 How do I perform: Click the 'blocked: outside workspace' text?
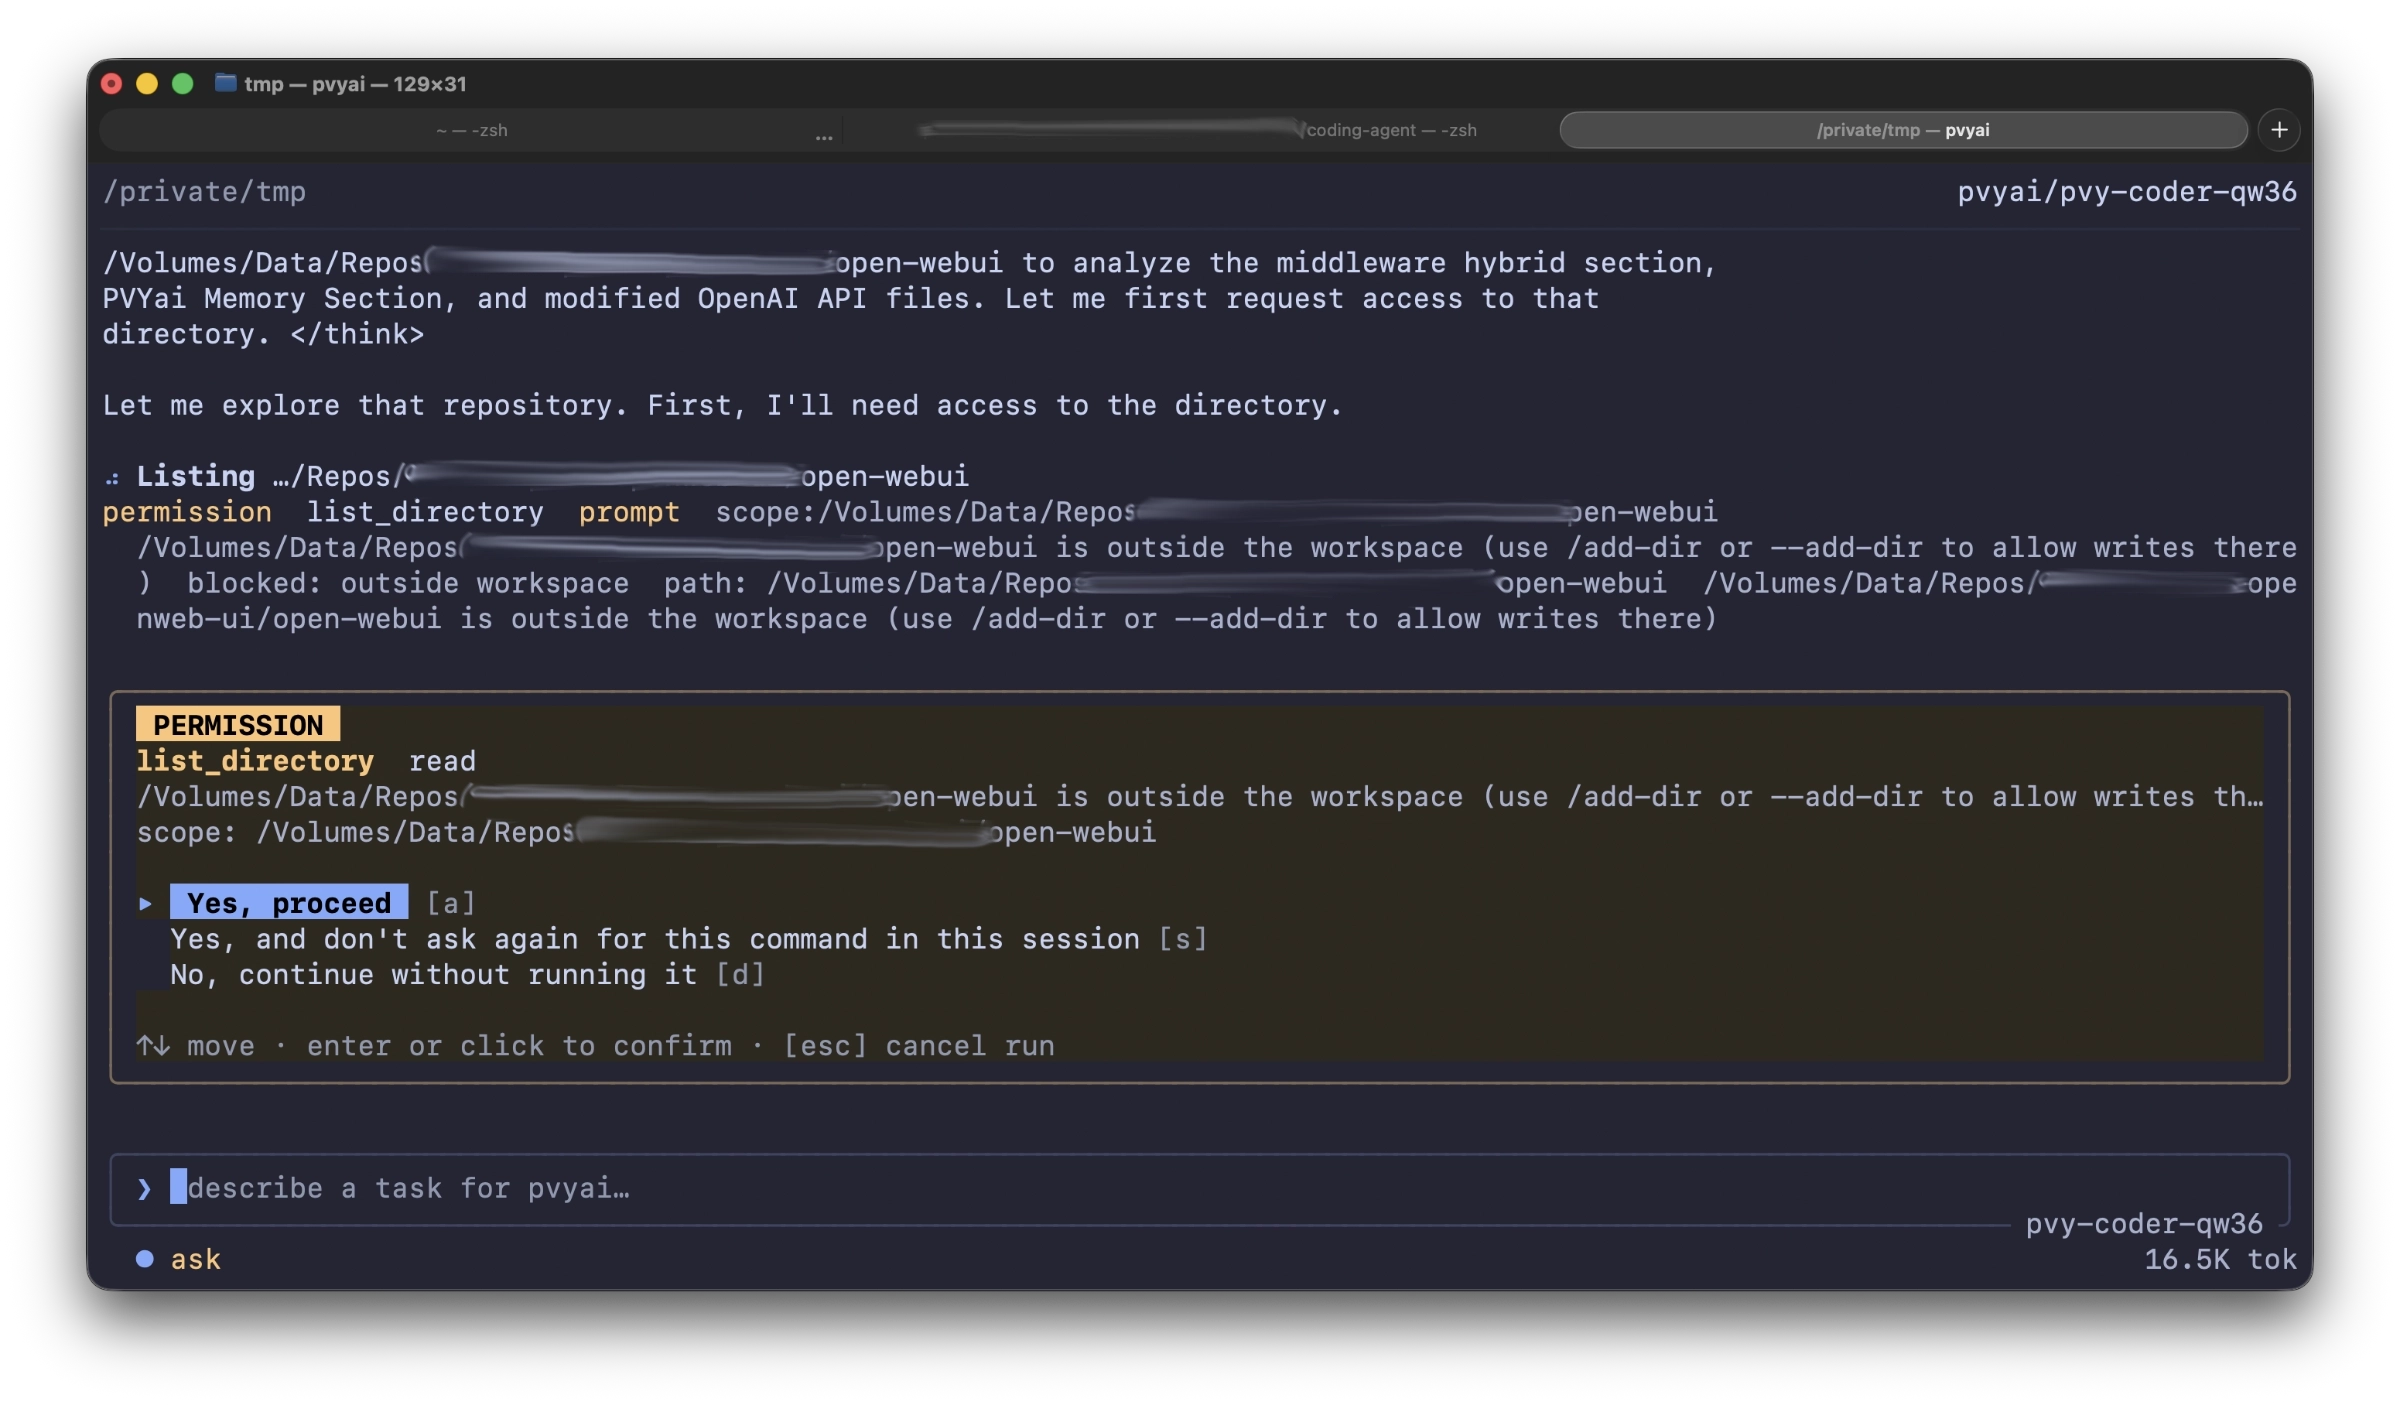coord(408,583)
